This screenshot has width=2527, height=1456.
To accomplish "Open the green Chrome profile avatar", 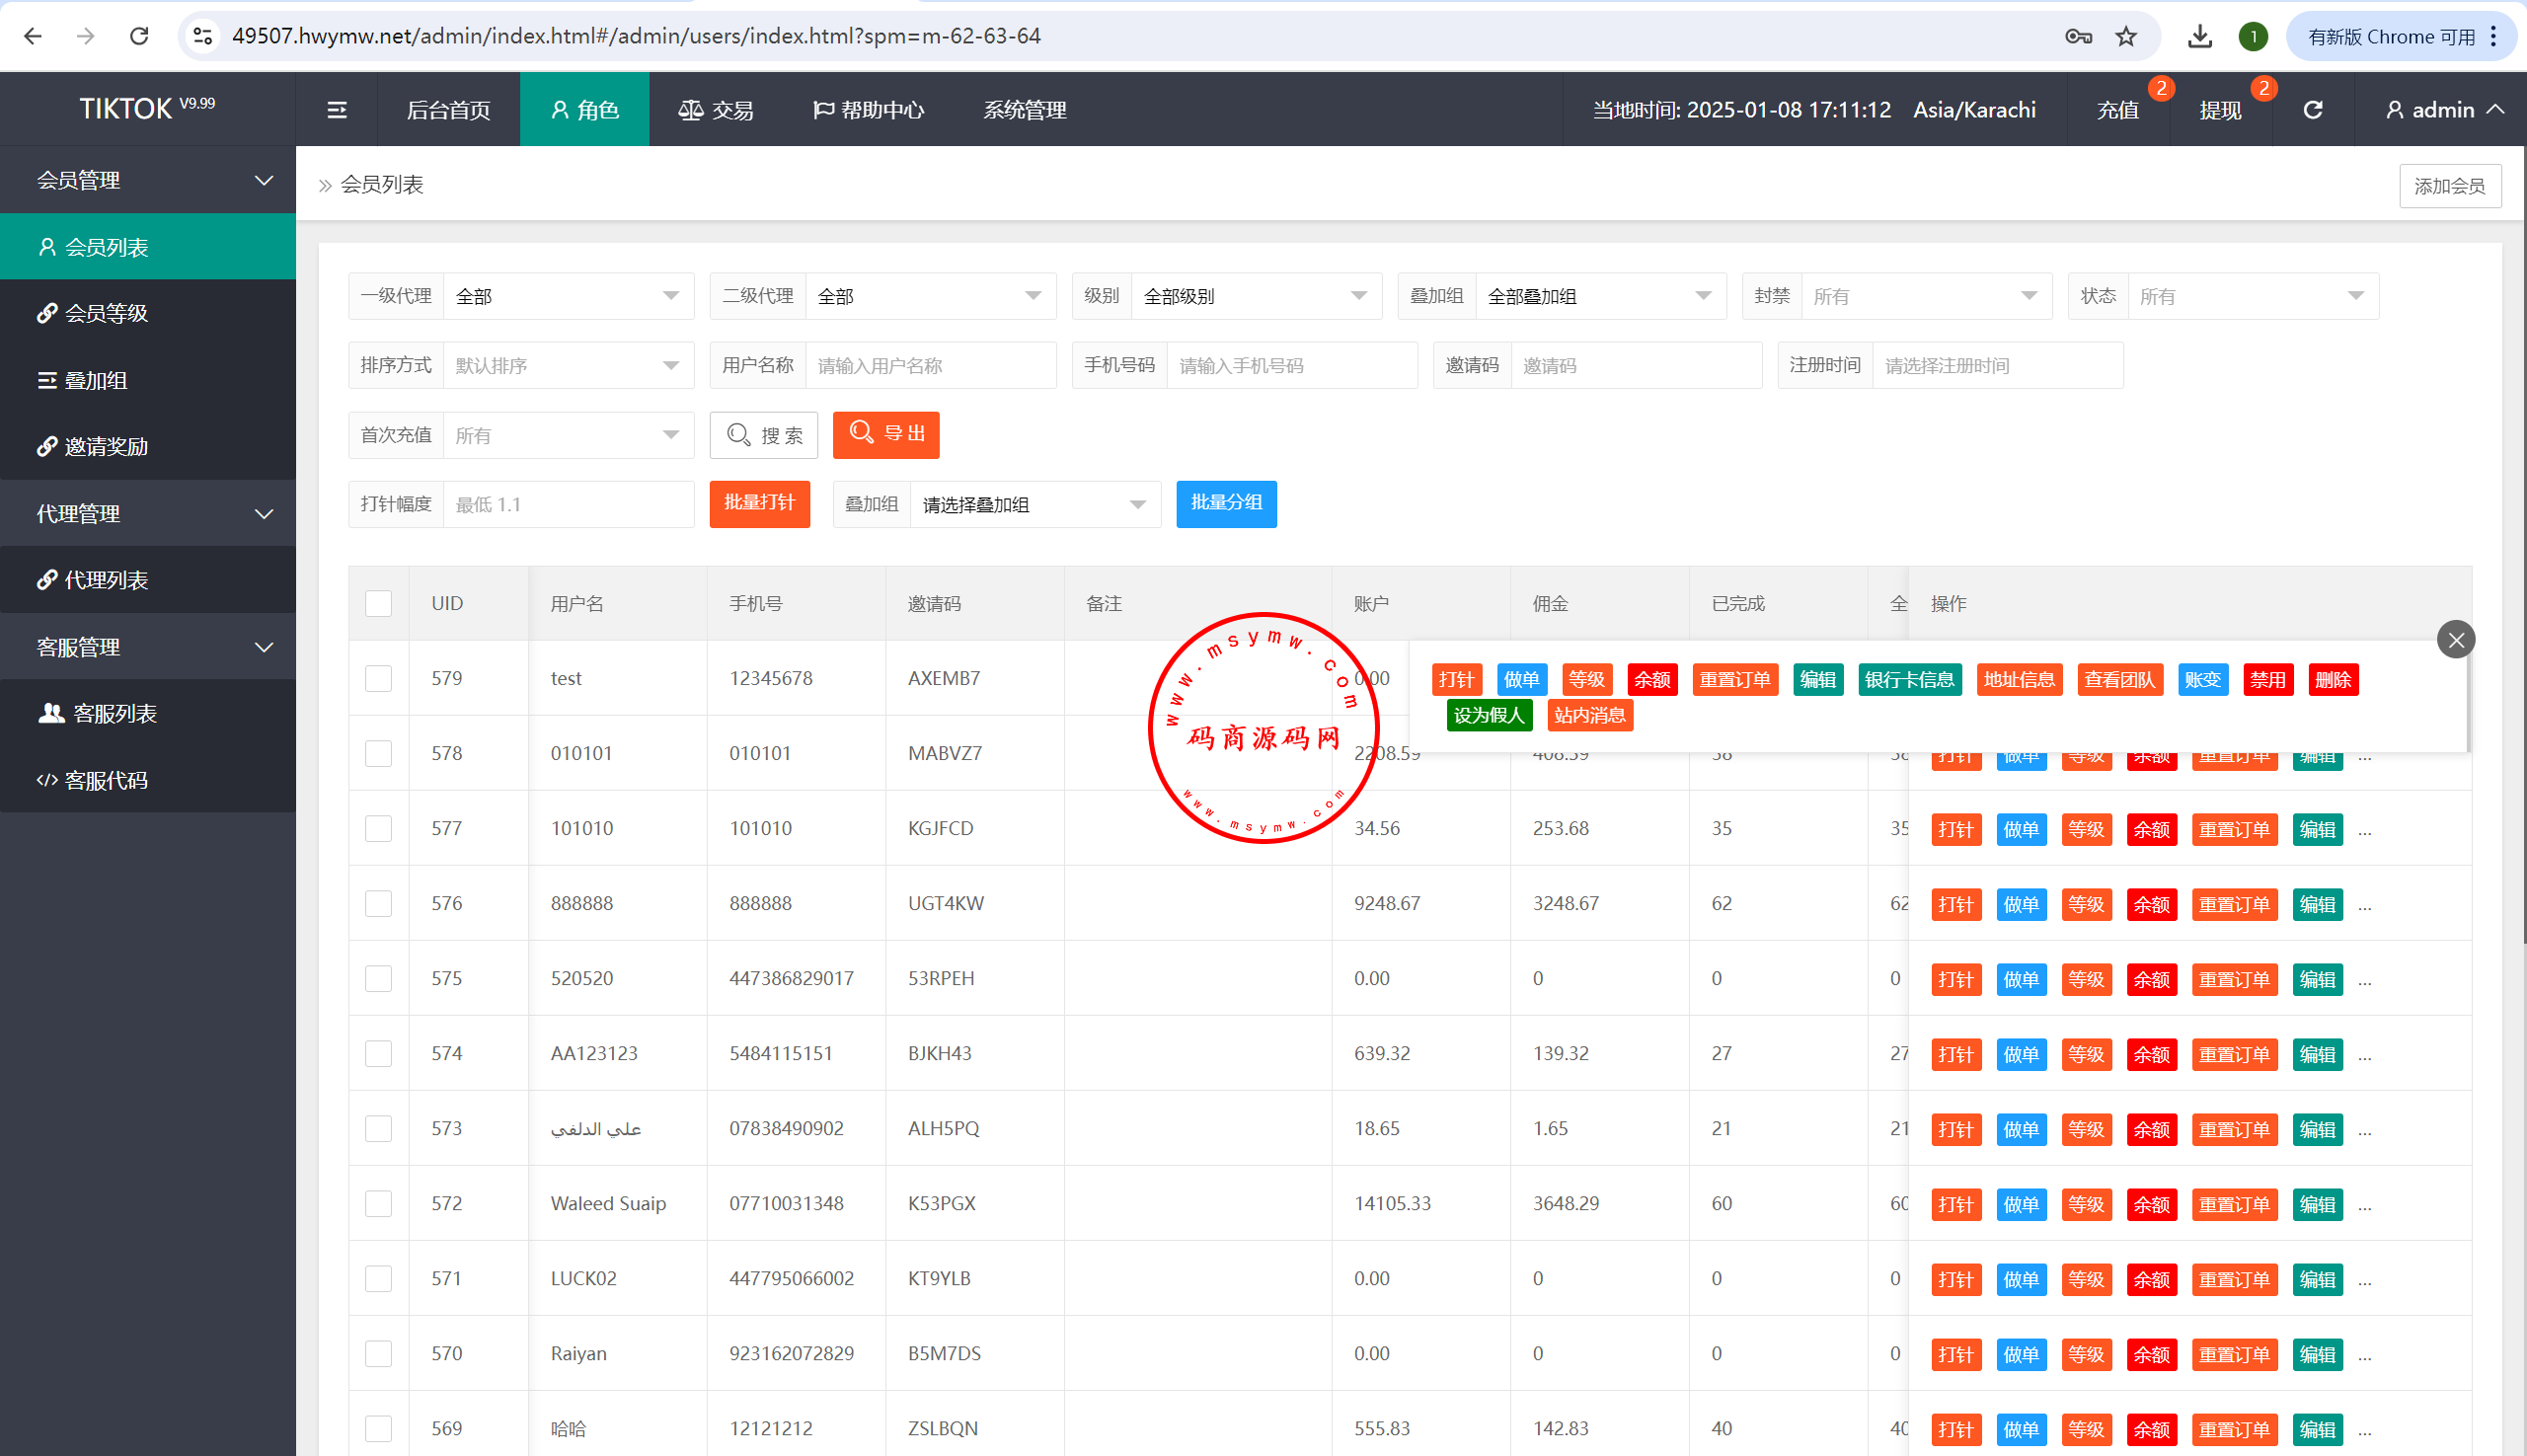I will (x=2253, y=37).
